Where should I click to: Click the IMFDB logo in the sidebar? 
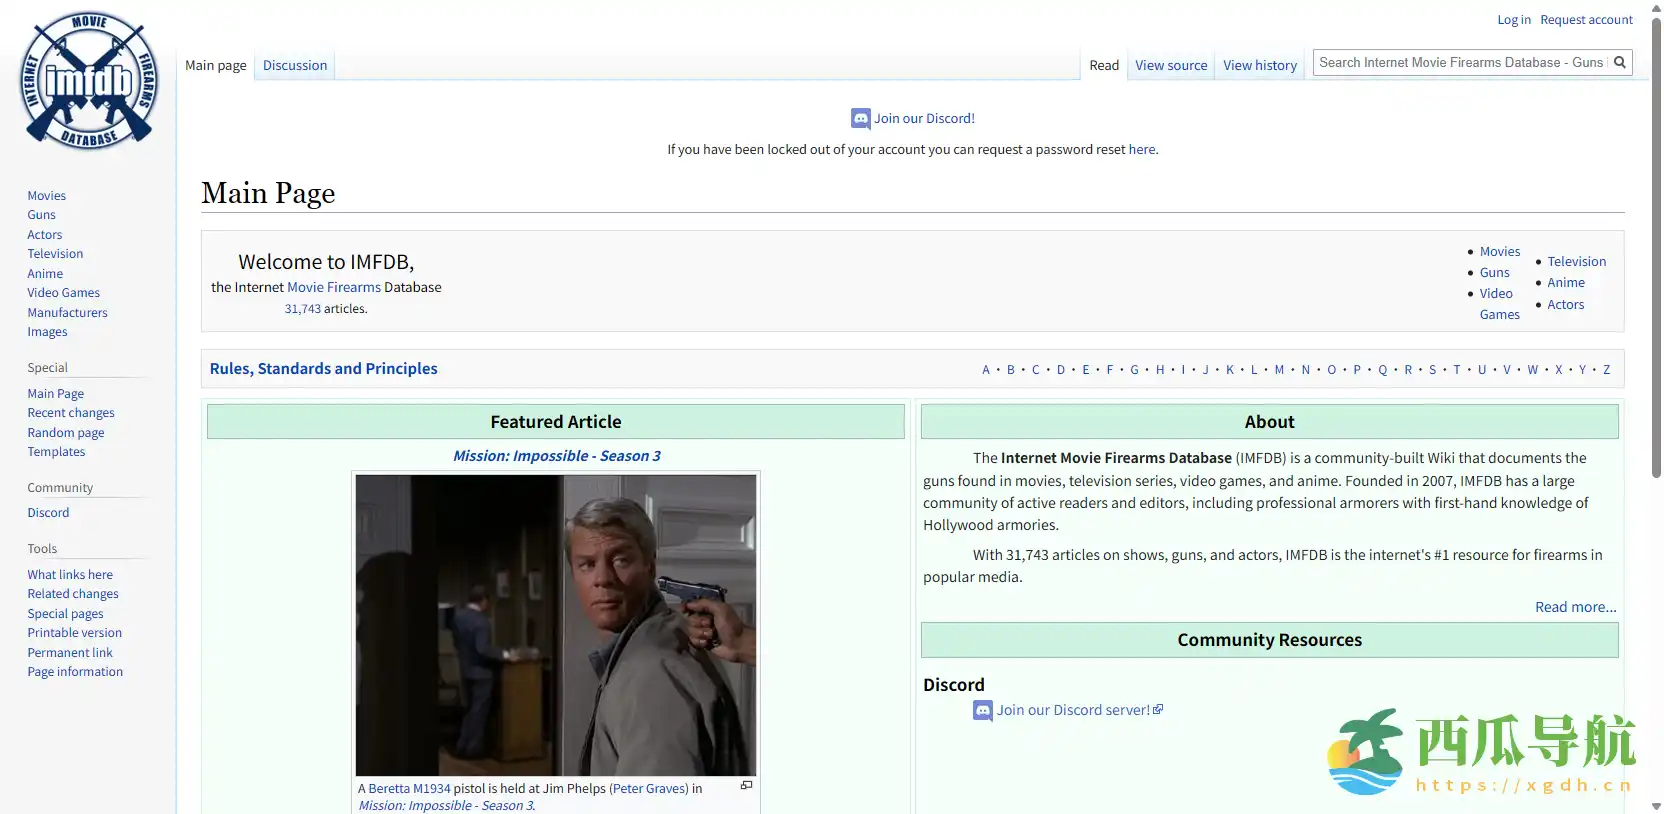(89, 80)
